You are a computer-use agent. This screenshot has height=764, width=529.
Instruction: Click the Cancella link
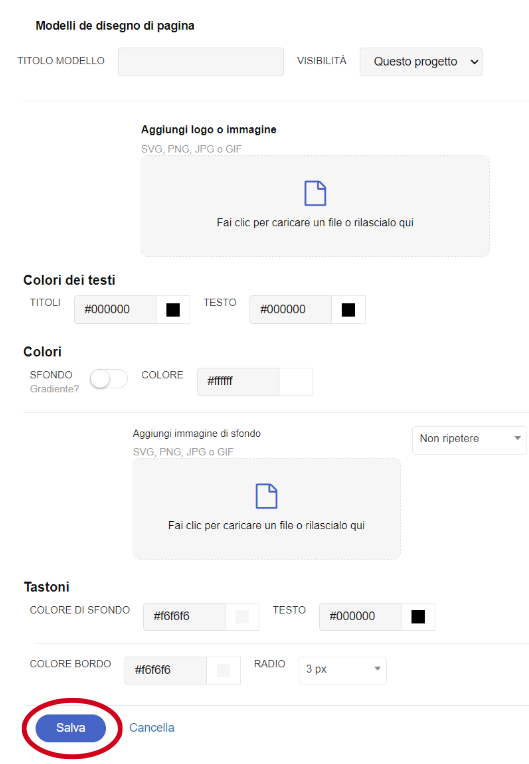click(151, 728)
